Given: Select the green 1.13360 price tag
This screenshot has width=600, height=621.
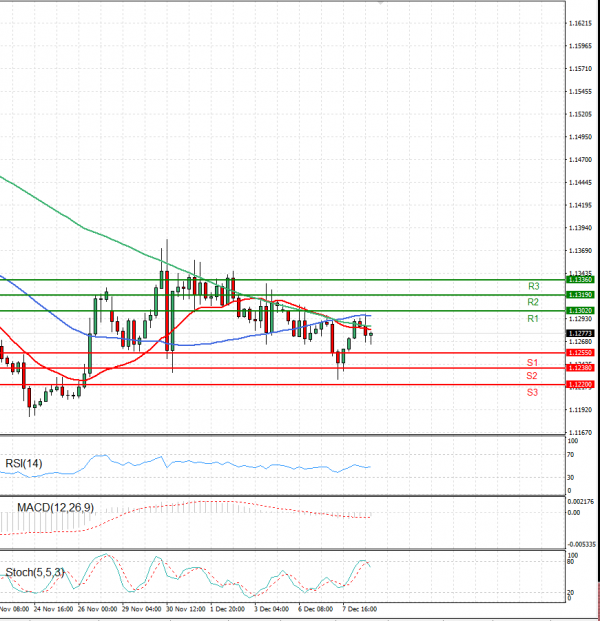Looking at the screenshot, I should 580,280.
